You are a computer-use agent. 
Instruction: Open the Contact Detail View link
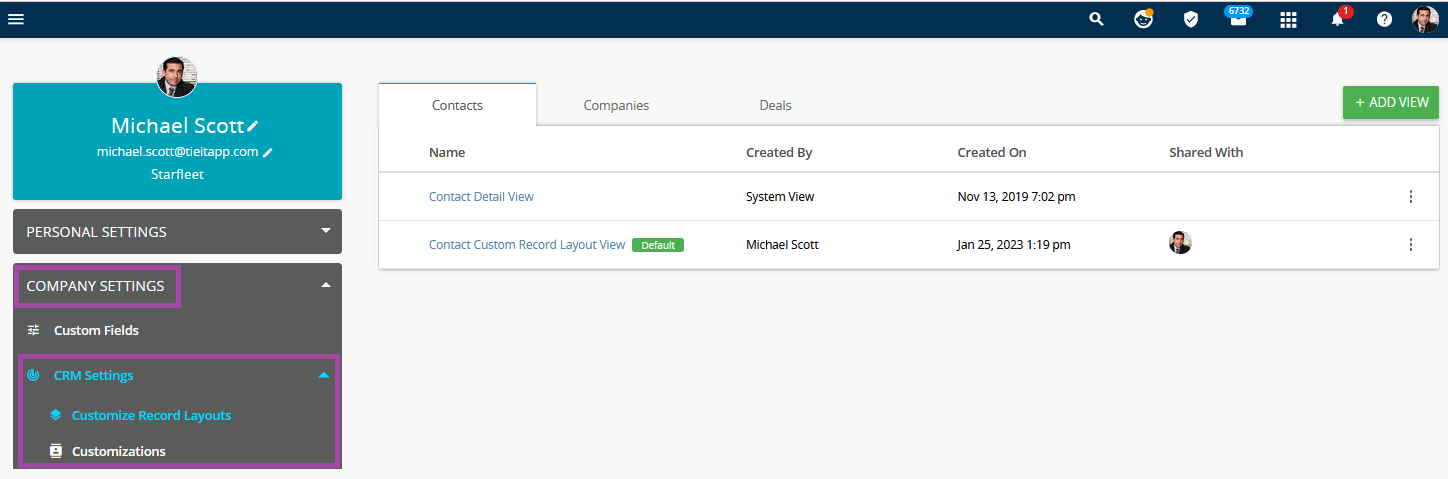click(x=481, y=197)
